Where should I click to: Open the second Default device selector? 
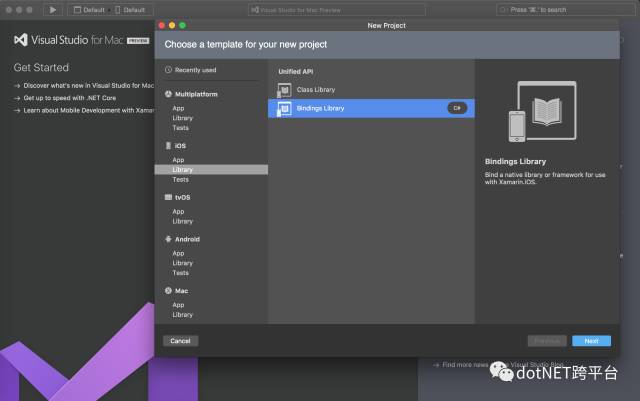pyautogui.click(x=130, y=10)
